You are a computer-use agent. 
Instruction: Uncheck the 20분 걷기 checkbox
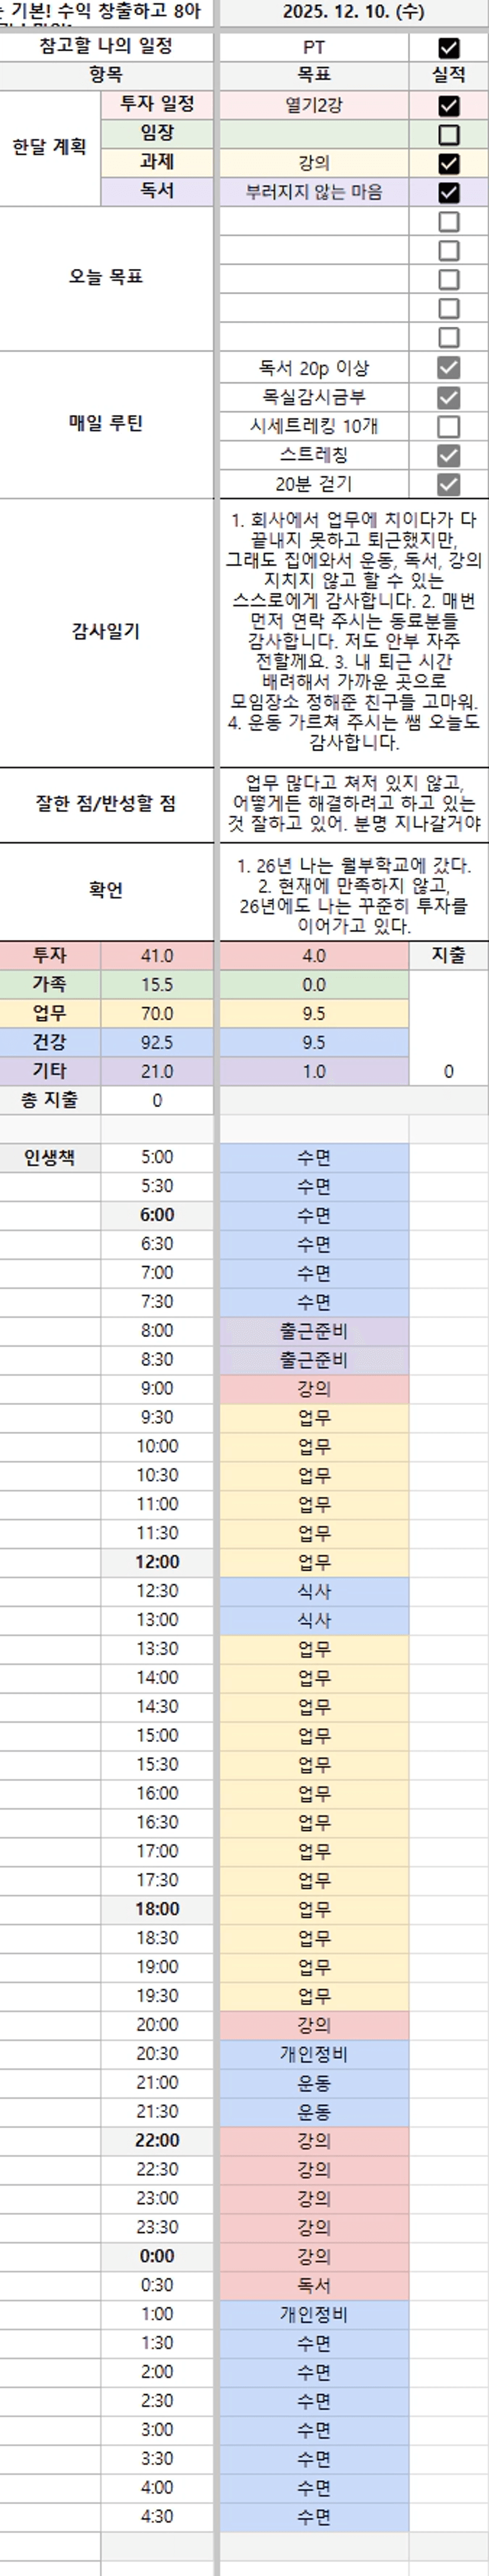tap(449, 484)
